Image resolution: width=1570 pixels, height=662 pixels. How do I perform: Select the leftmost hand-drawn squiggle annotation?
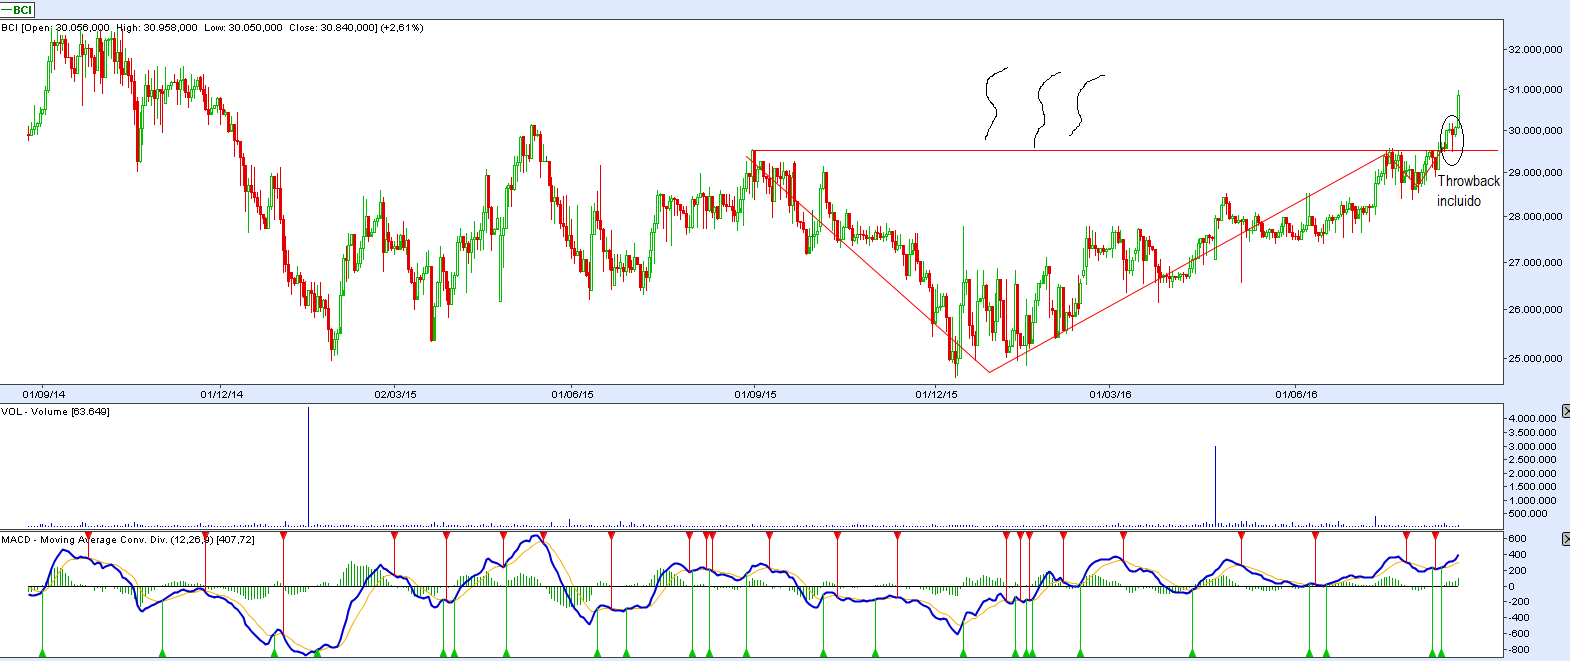click(x=992, y=102)
